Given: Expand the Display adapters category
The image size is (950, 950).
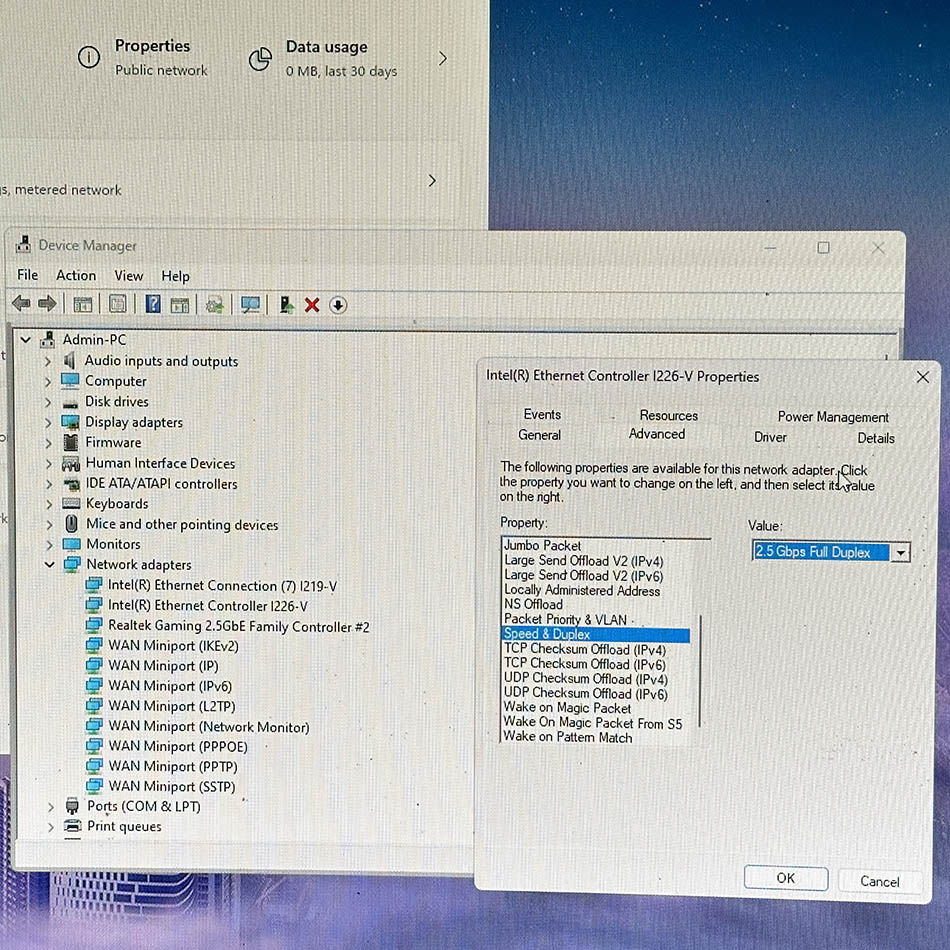Looking at the screenshot, I should click(48, 422).
